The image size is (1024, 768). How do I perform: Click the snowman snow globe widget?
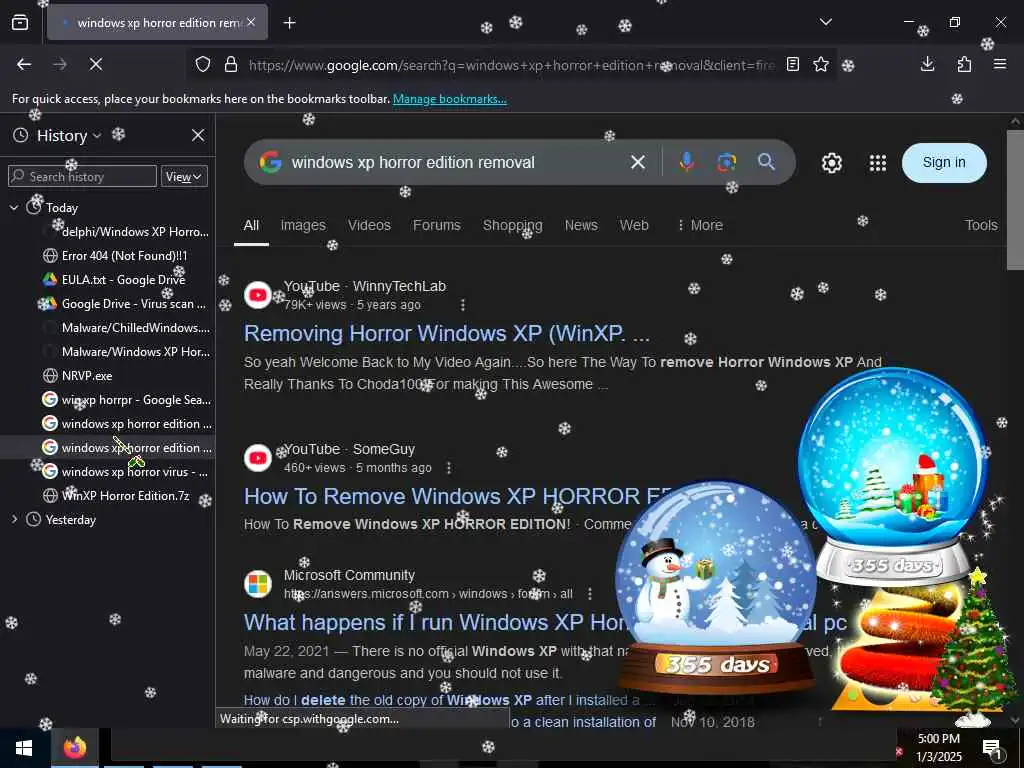[x=716, y=588]
